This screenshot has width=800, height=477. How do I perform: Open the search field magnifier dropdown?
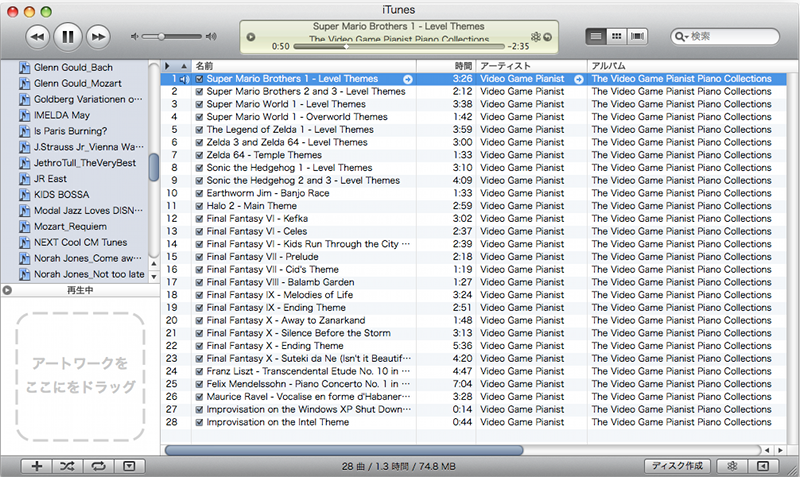pyautogui.click(x=682, y=36)
